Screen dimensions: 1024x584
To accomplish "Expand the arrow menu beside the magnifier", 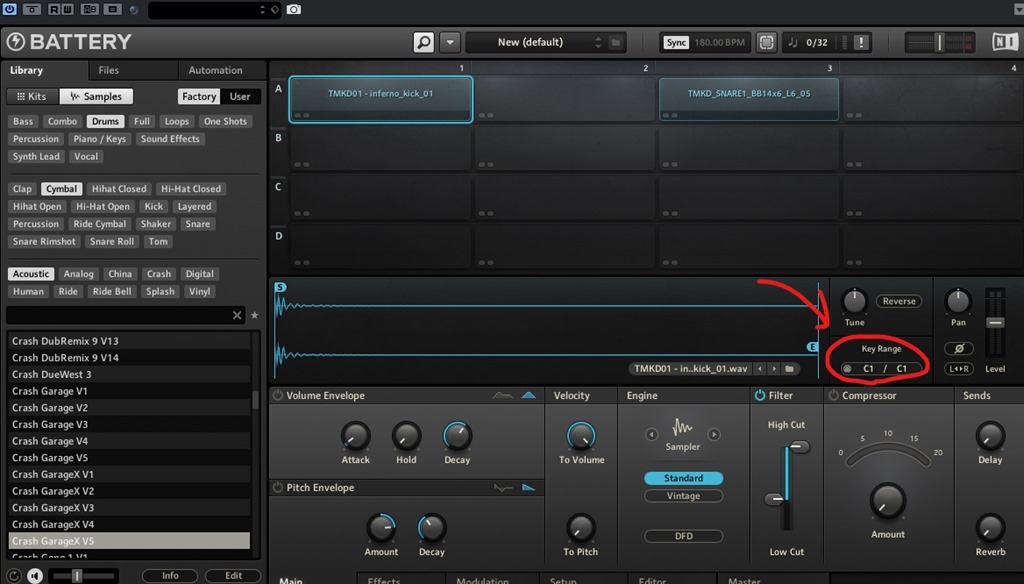I will [x=450, y=43].
